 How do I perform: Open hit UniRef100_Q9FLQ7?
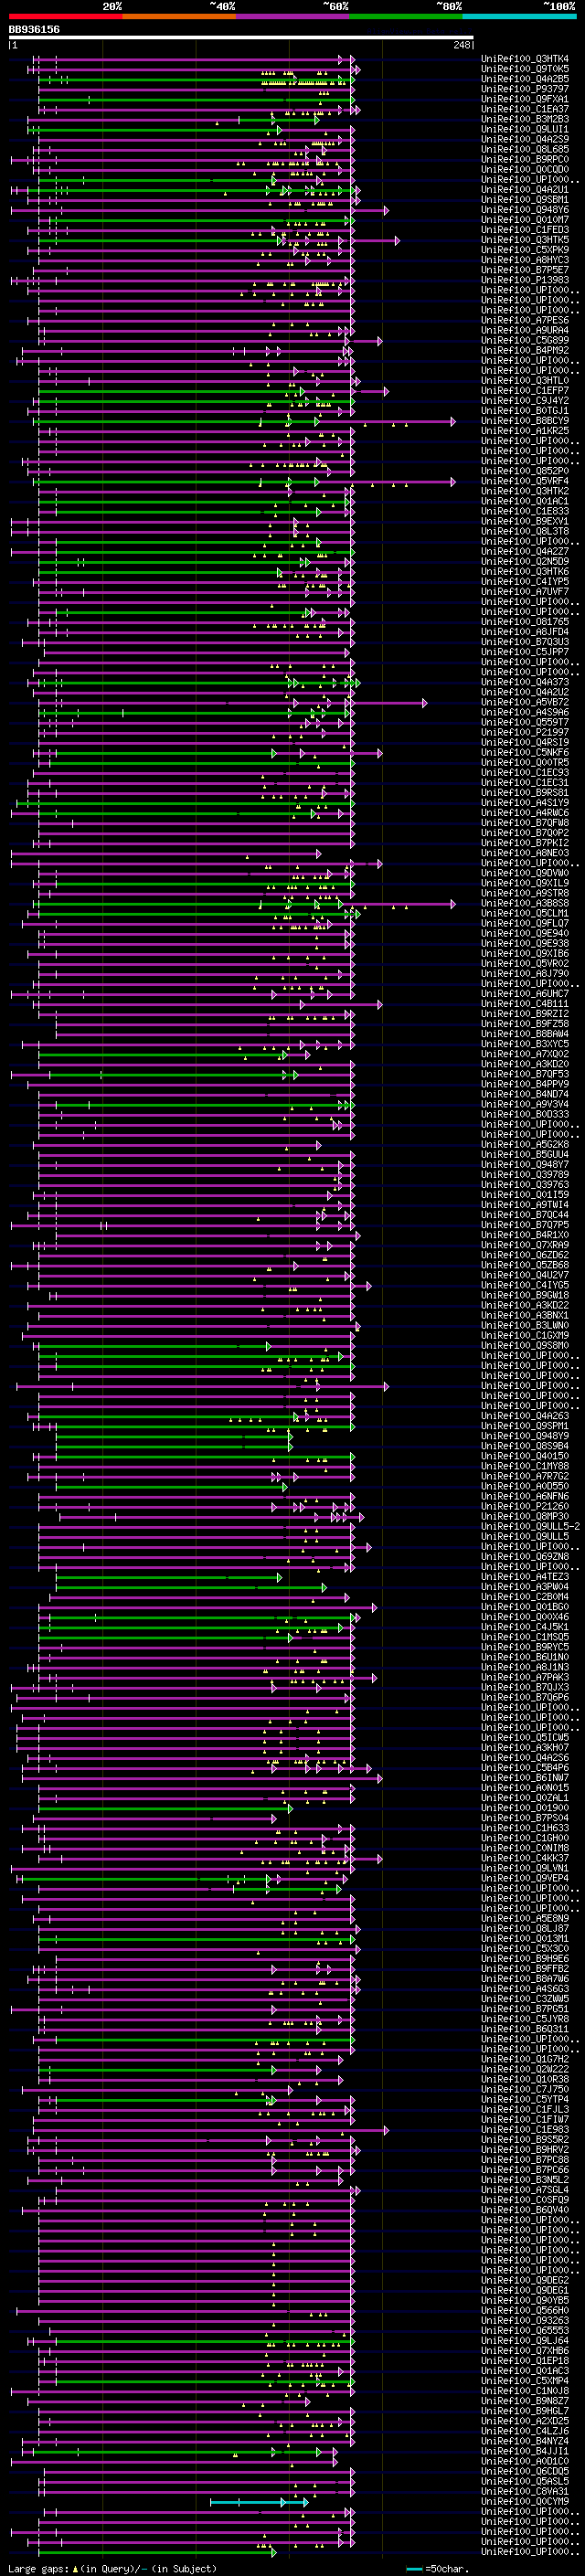[525, 923]
